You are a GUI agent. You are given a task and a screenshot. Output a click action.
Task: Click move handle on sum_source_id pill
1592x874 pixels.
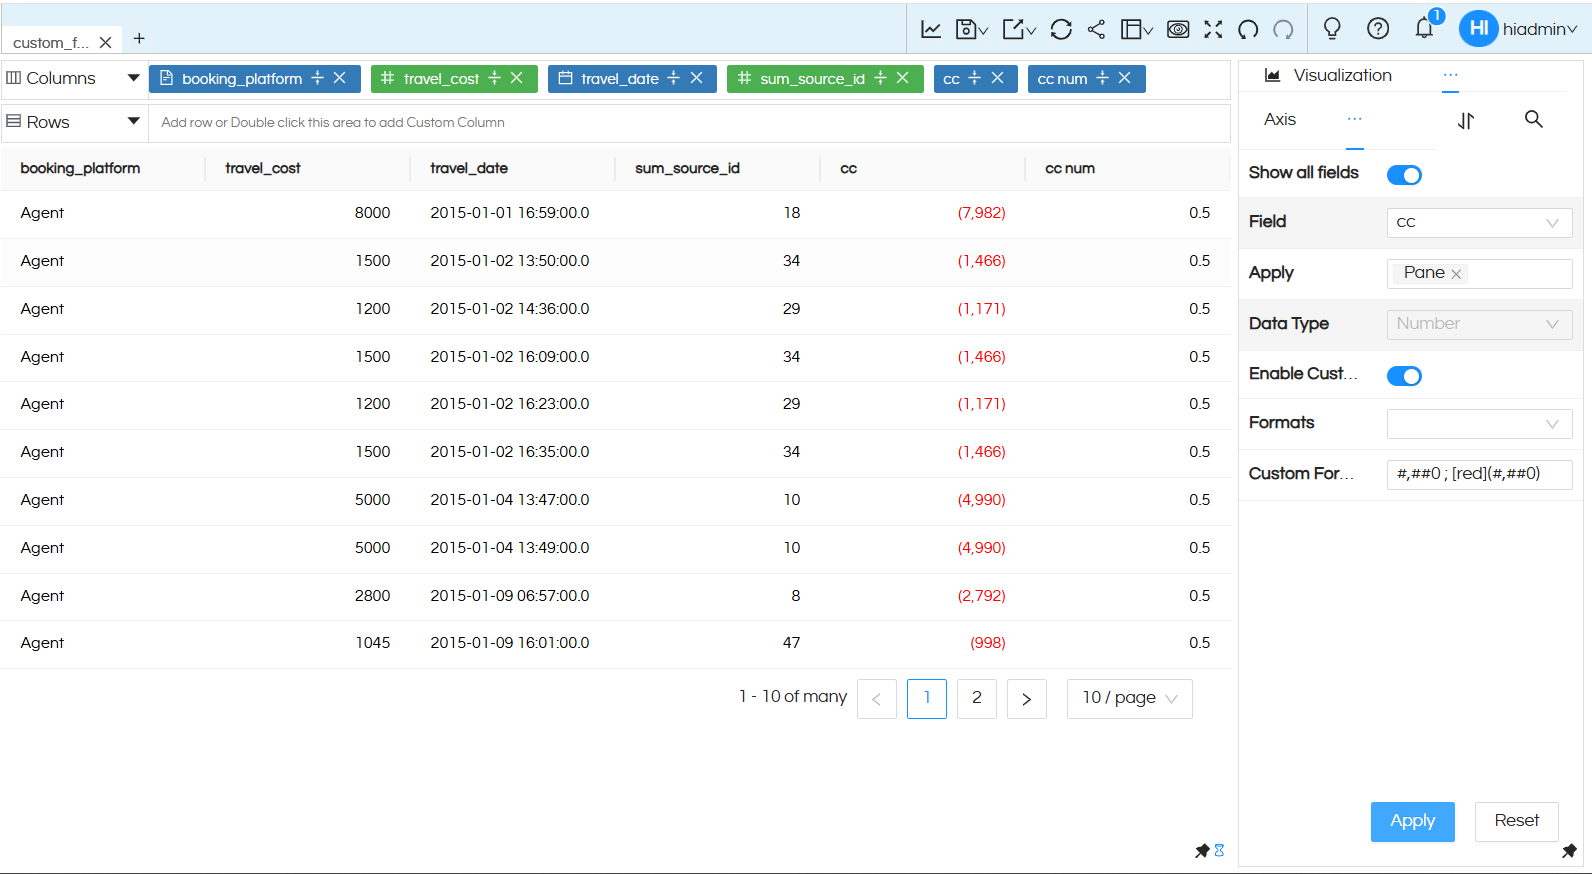point(880,78)
